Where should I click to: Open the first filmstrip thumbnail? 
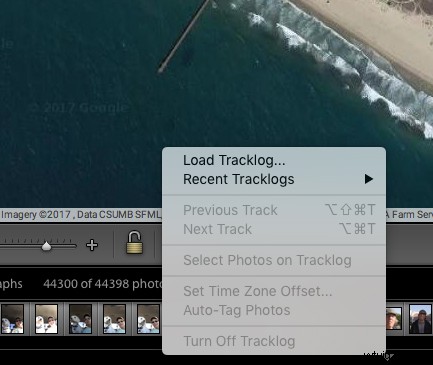click(12, 319)
